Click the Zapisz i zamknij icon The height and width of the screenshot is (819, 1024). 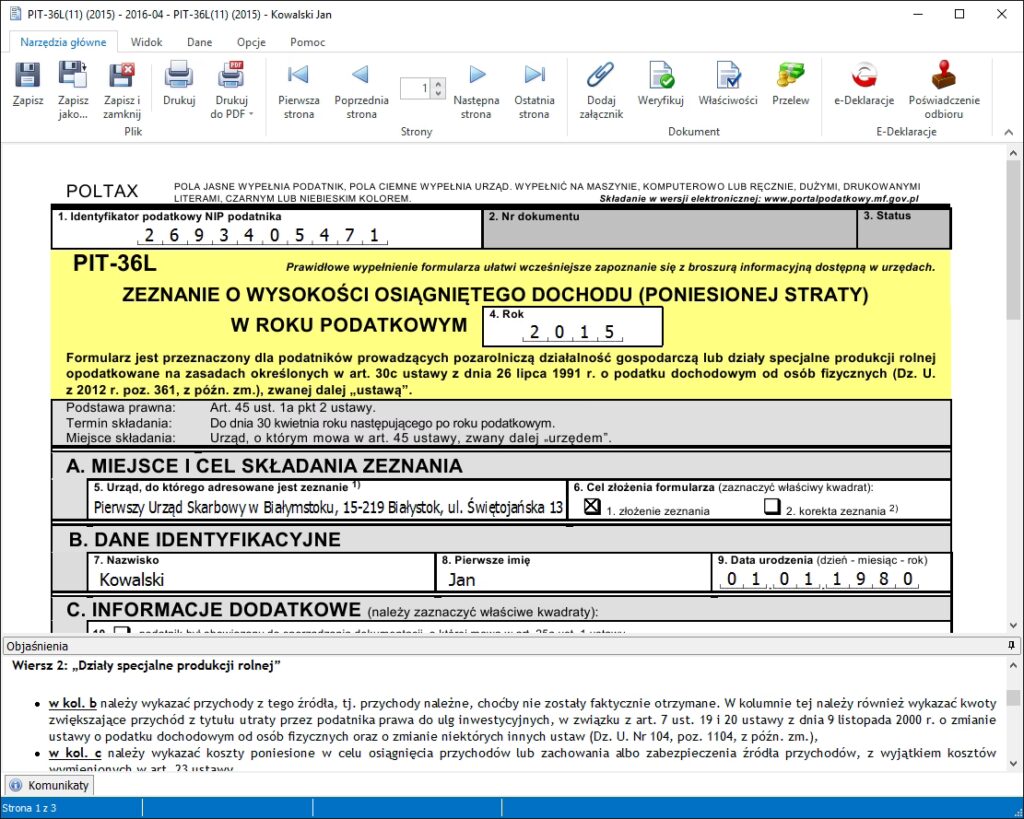pyautogui.click(x=121, y=76)
